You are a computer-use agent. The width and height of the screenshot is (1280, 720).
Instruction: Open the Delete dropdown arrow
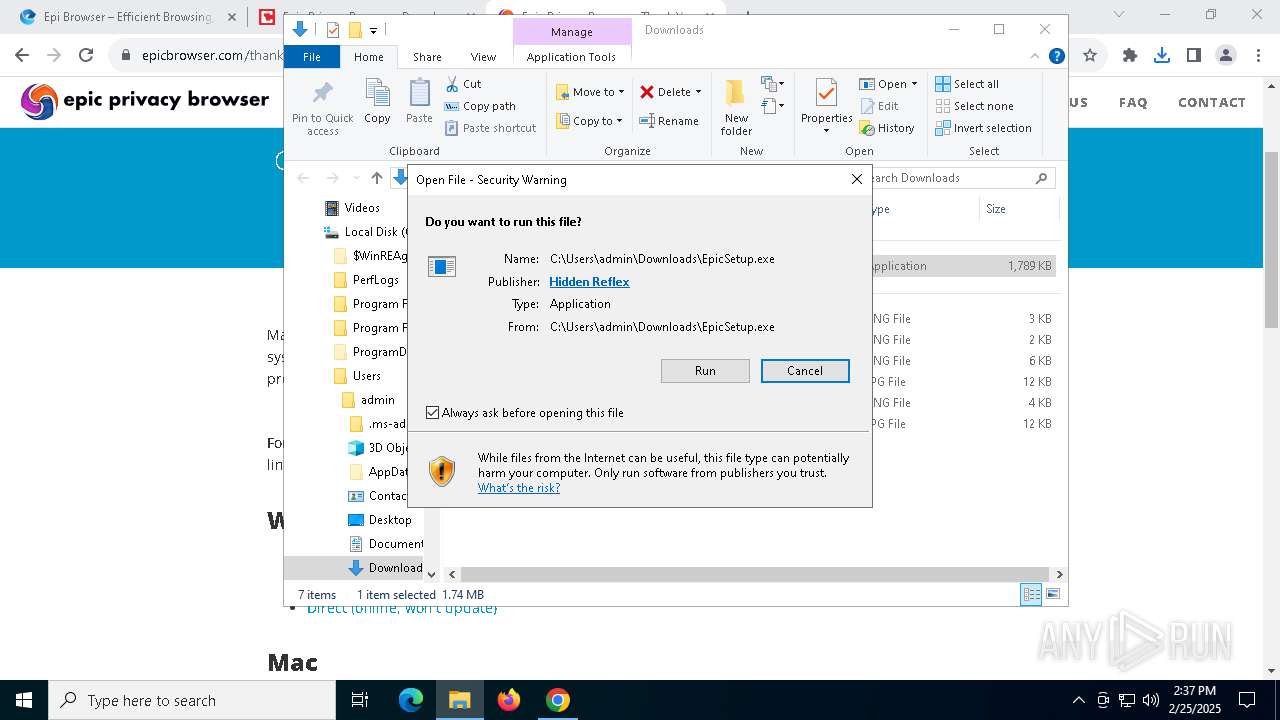pyautogui.click(x=698, y=92)
